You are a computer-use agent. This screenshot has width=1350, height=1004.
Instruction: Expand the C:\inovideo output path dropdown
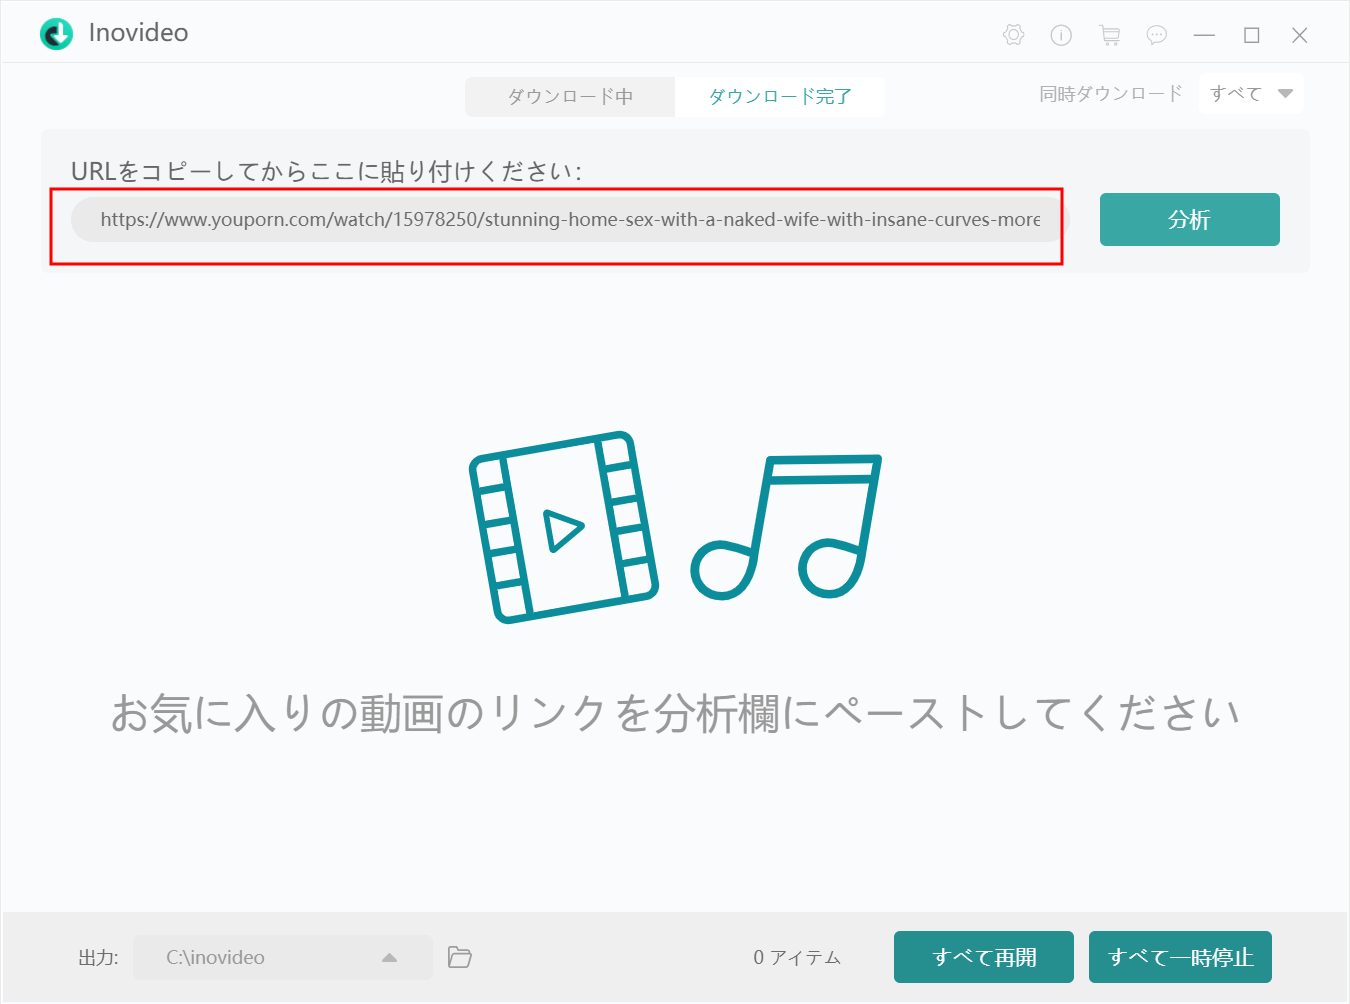[x=283, y=957]
